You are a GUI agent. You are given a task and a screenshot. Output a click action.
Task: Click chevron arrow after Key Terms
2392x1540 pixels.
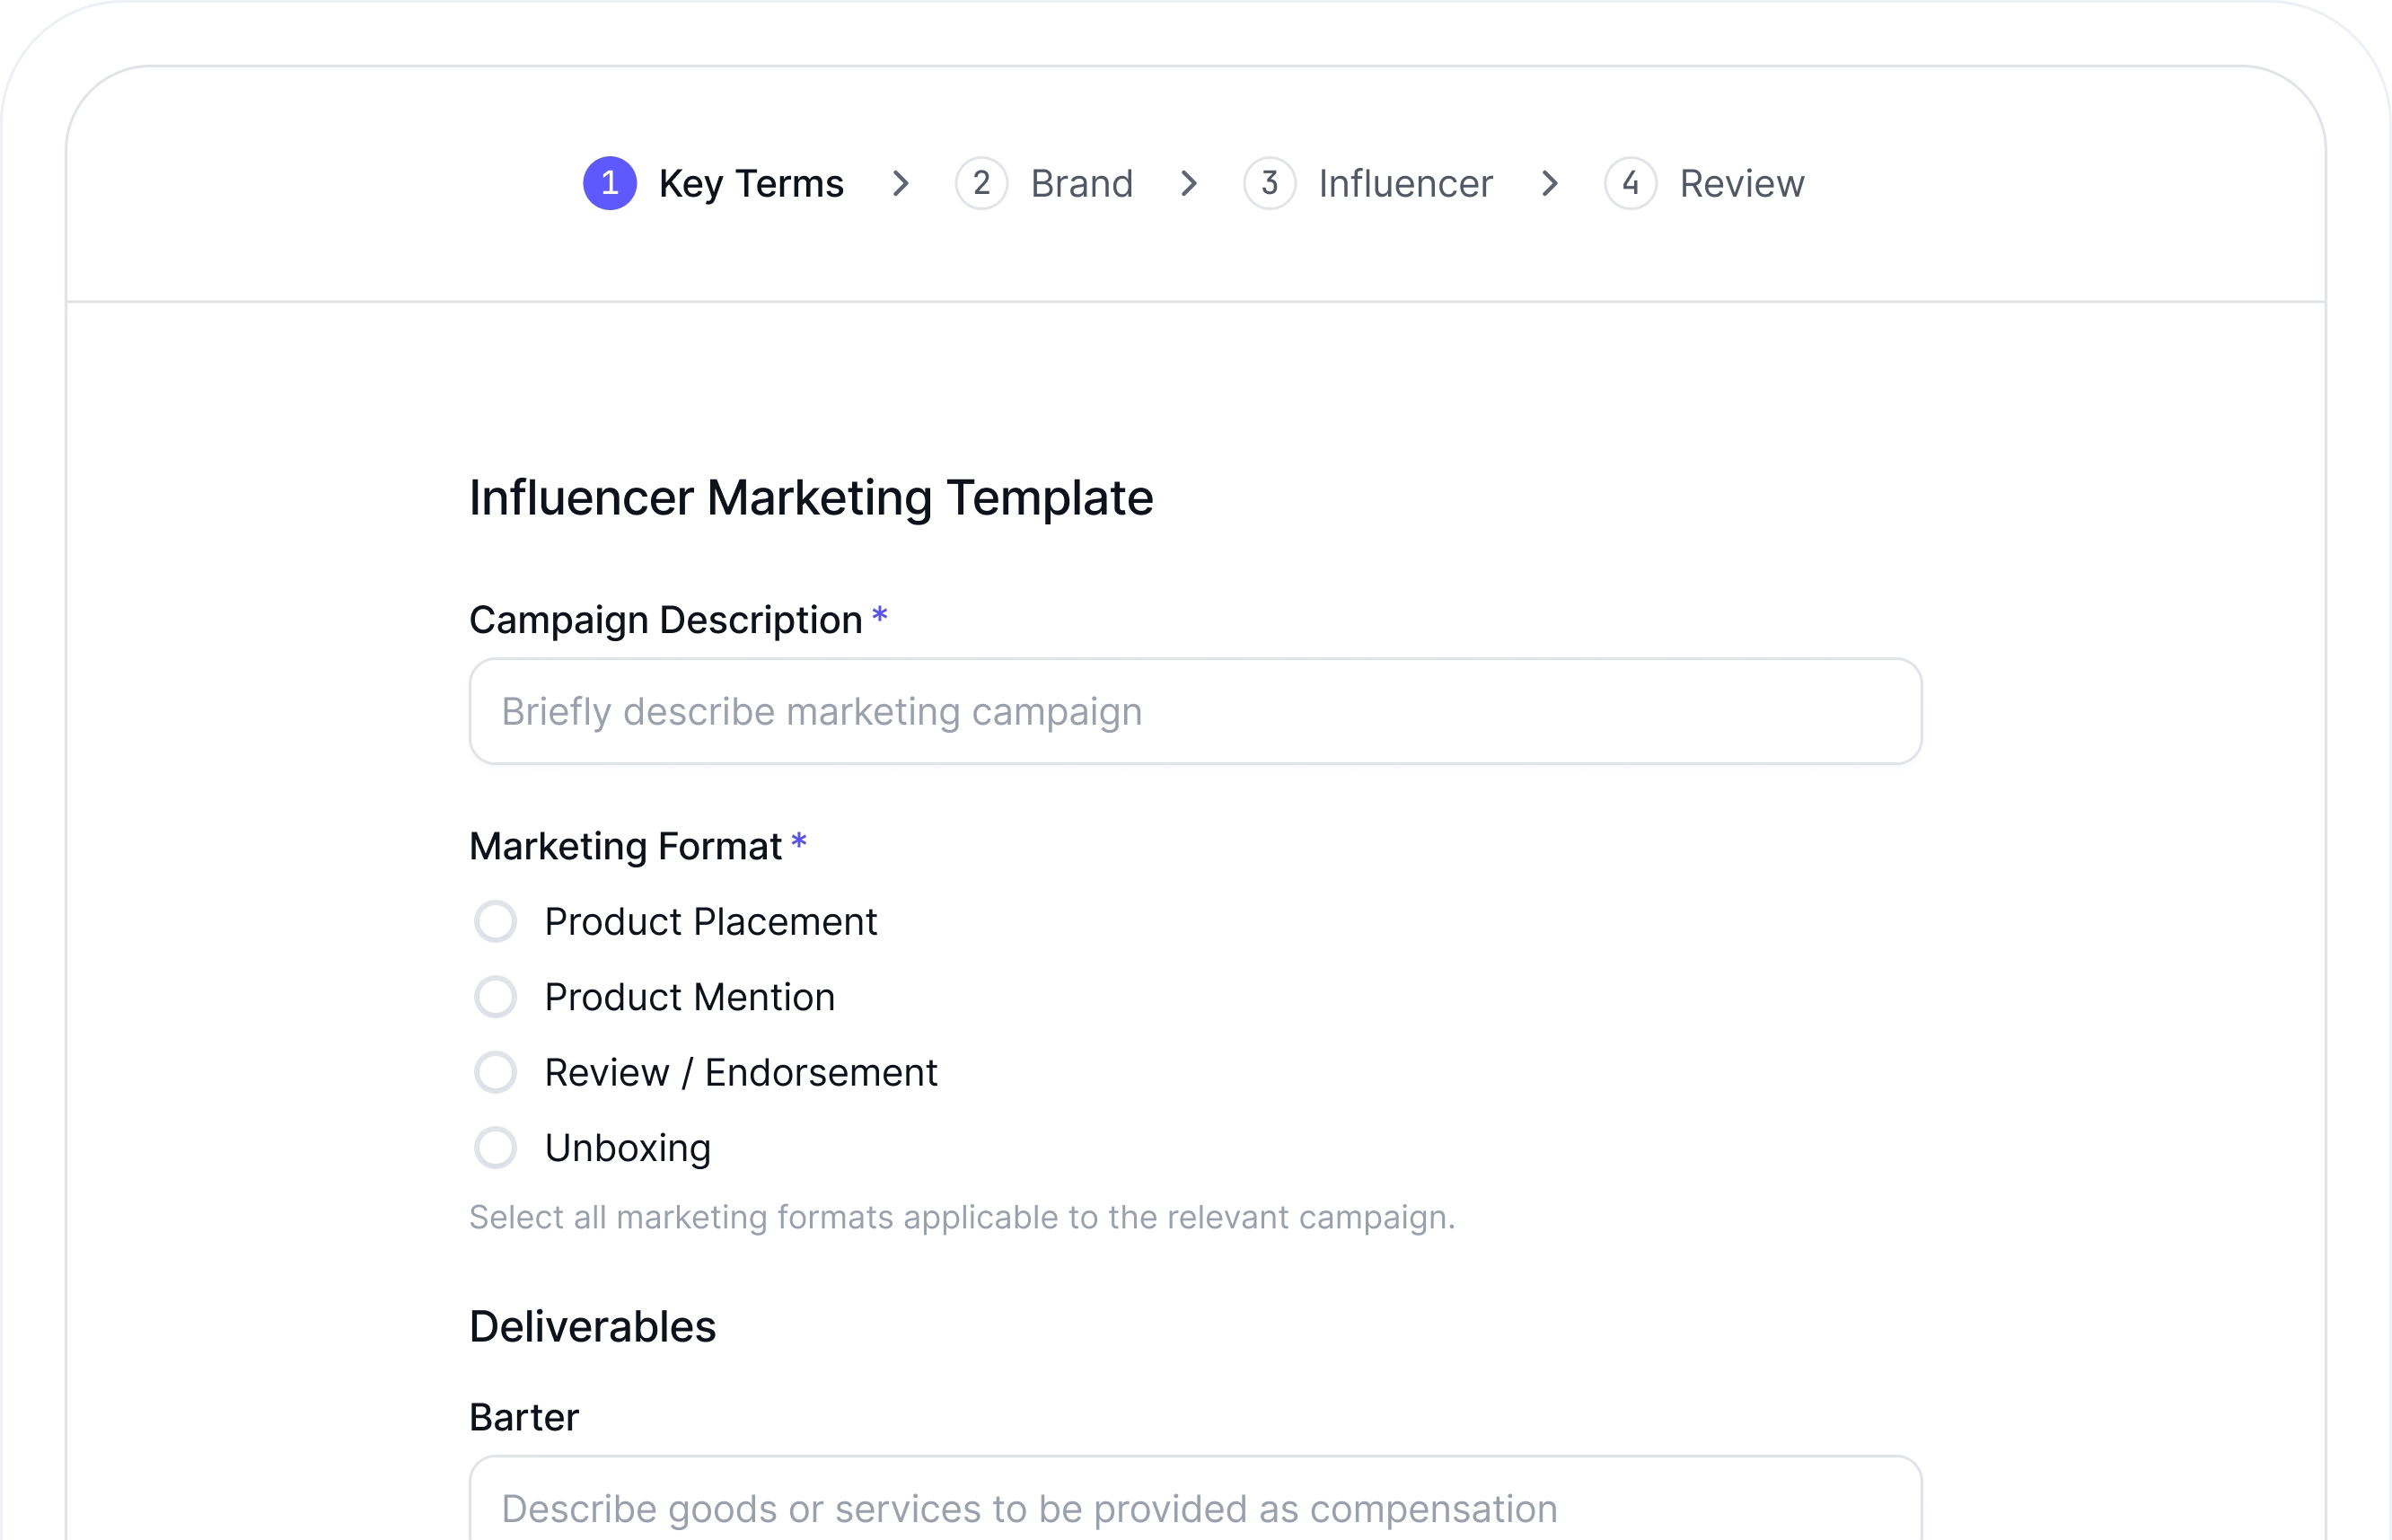[x=900, y=183]
